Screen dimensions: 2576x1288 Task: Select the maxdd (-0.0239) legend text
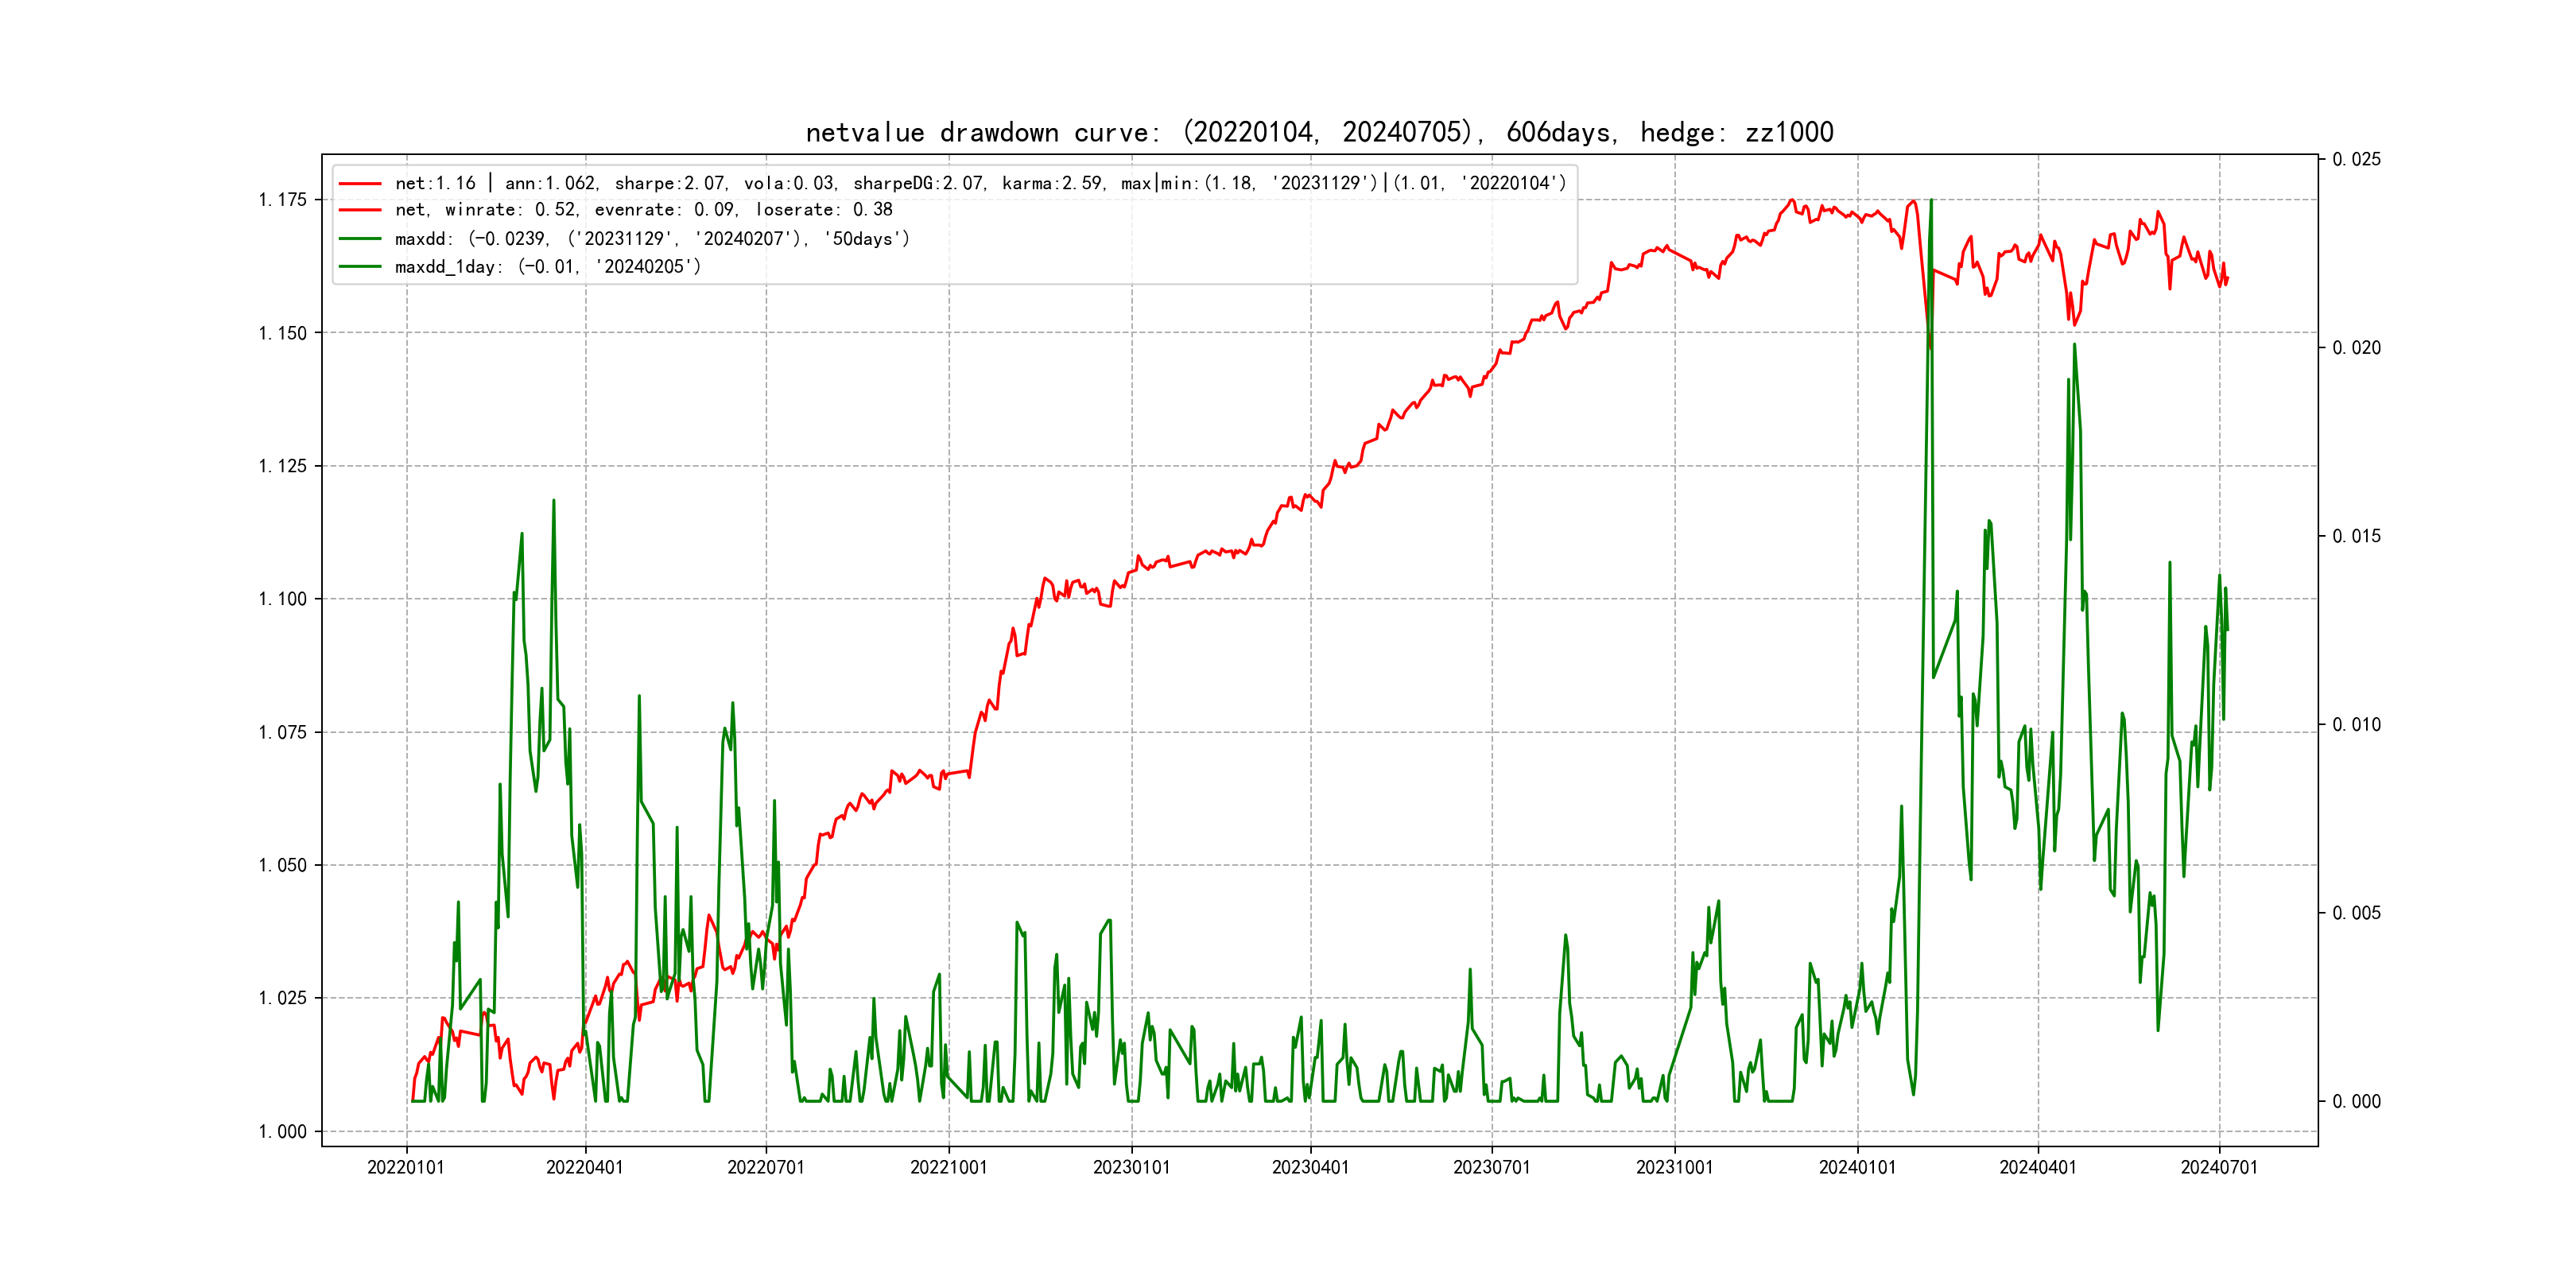652,239
